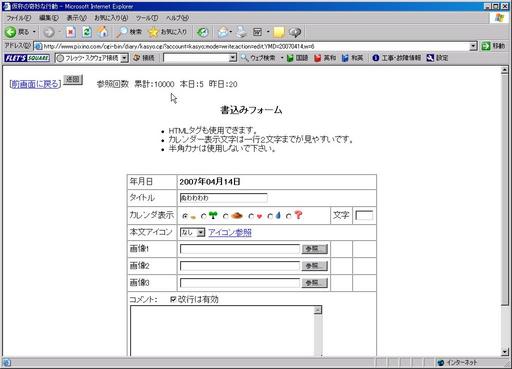Open the ファイル menu
This screenshot has width=512, height=369.
pyautogui.click(x=19, y=18)
